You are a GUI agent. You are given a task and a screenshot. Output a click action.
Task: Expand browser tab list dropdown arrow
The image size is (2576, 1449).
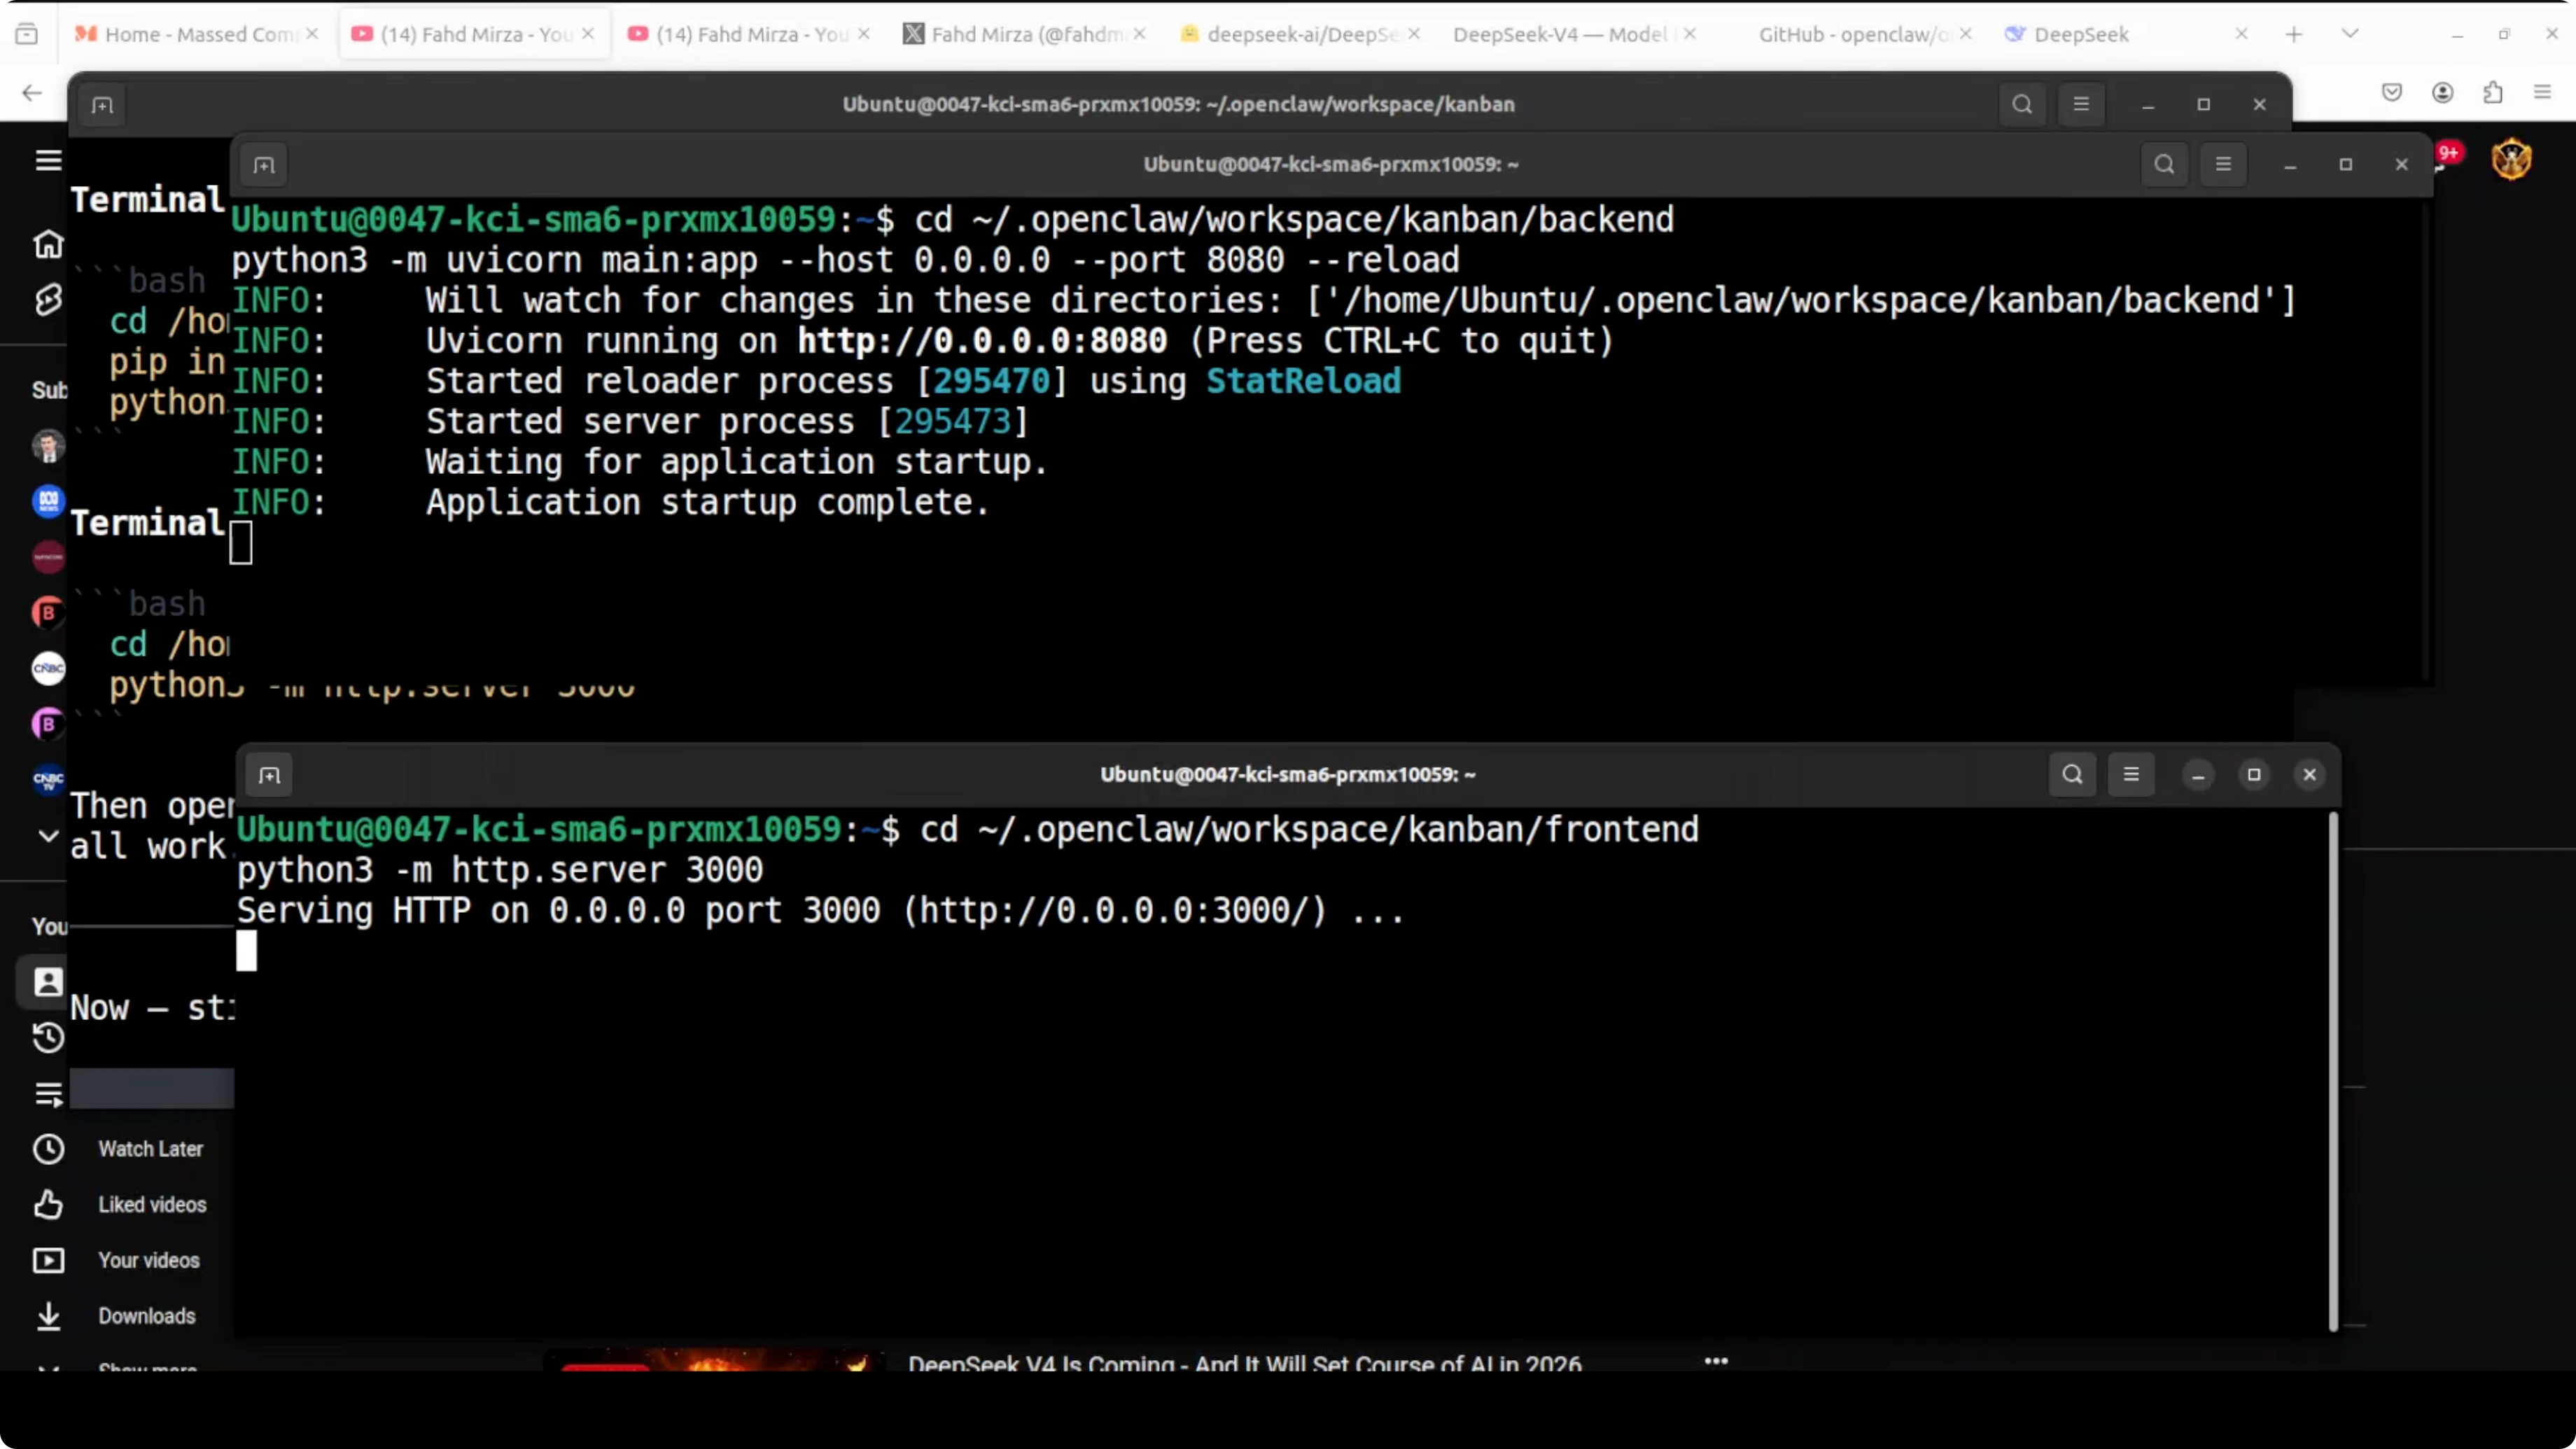2350,34
